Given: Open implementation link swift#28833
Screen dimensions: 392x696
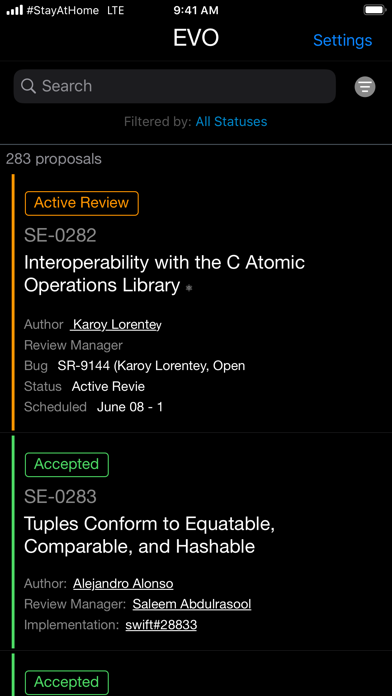Looking at the screenshot, I should (x=161, y=625).
